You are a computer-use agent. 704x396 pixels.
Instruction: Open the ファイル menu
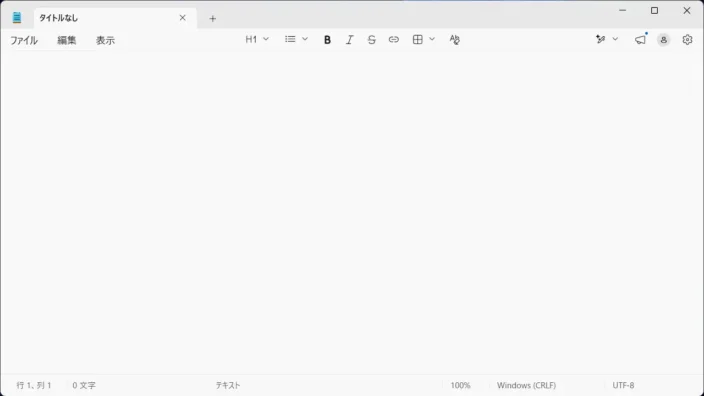(24, 40)
